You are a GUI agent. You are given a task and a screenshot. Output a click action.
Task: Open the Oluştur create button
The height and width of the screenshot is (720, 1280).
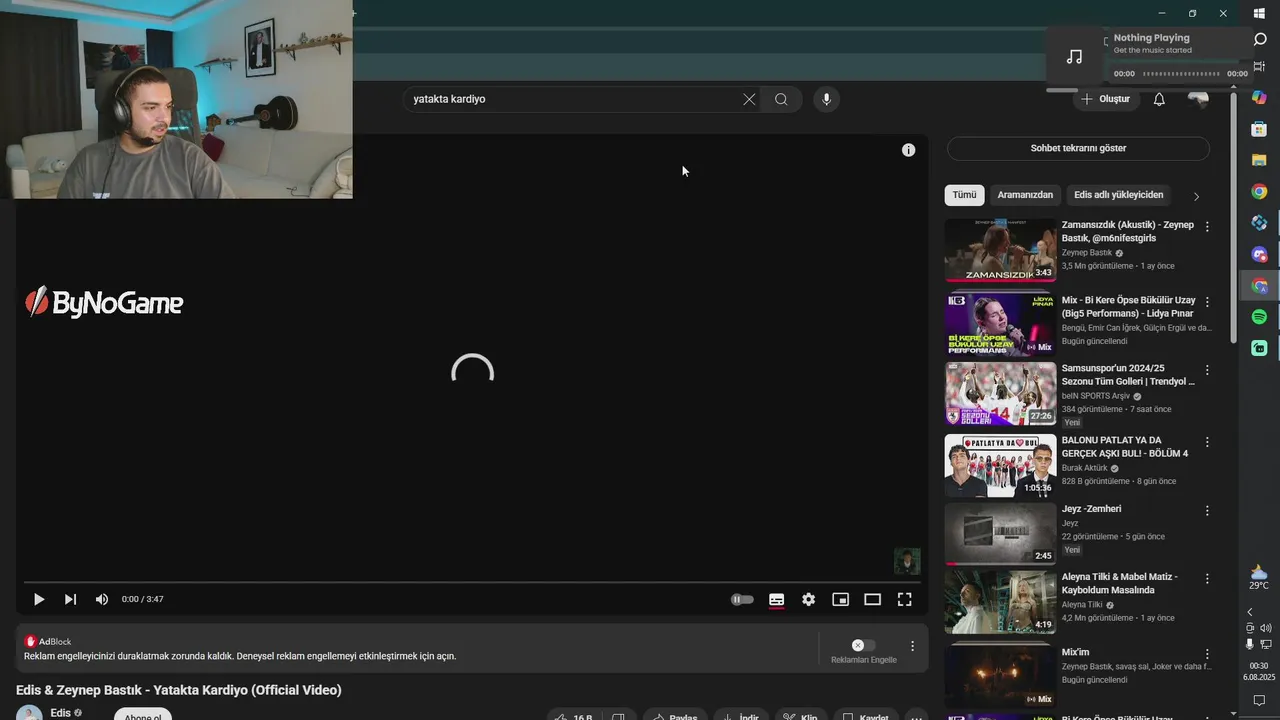(1106, 99)
